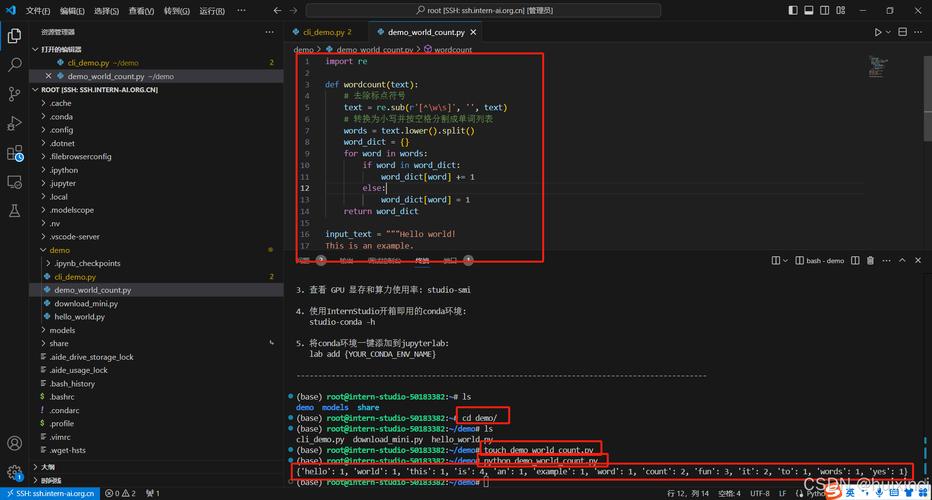This screenshot has width=932, height=500.
Task: Open the Run and Debug view
Action: point(15,123)
